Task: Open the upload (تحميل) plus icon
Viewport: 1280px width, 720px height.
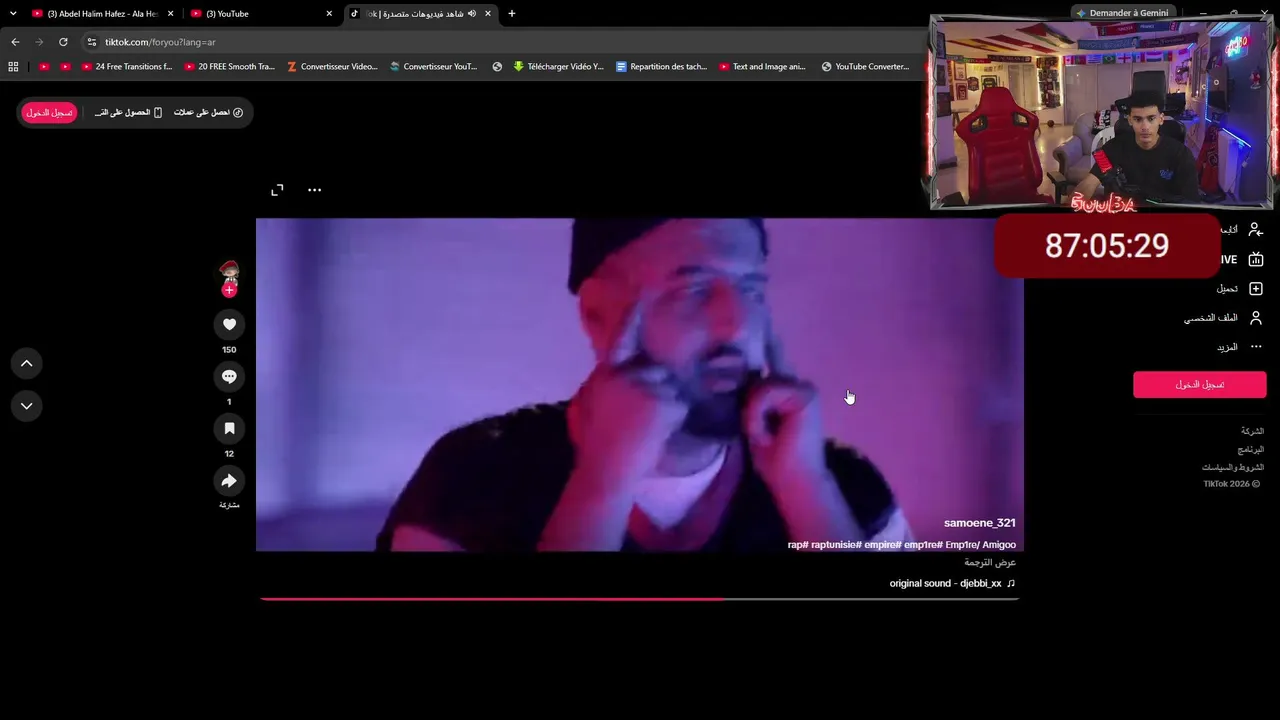Action: [x=1256, y=288]
